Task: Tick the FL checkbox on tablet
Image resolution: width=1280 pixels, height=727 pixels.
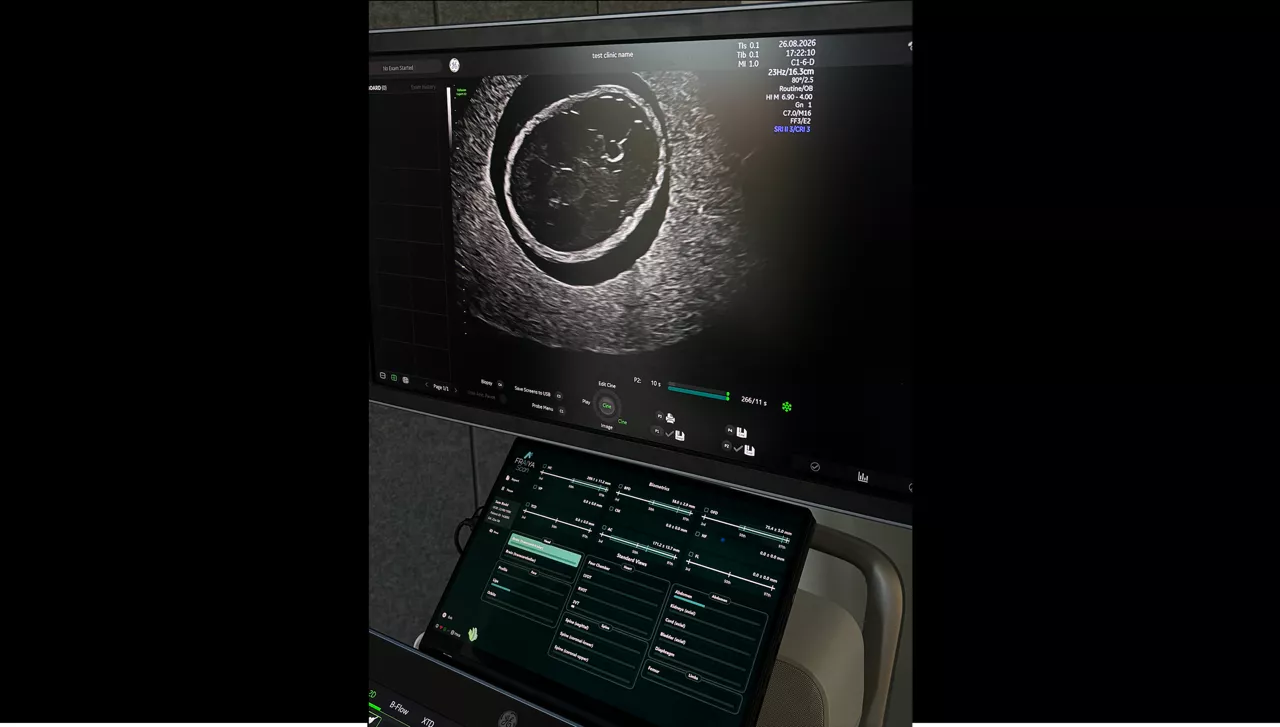Action: click(691, 555)
